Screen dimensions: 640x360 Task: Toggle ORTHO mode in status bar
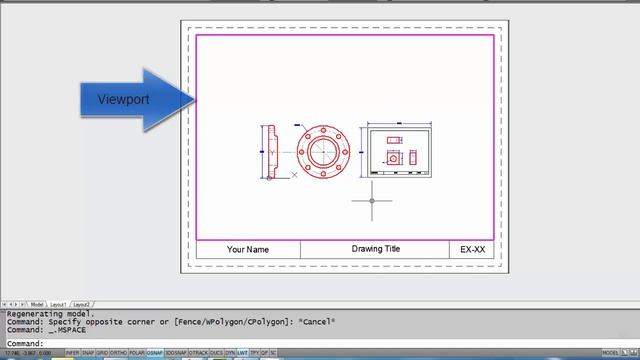[x=118, y=353]
